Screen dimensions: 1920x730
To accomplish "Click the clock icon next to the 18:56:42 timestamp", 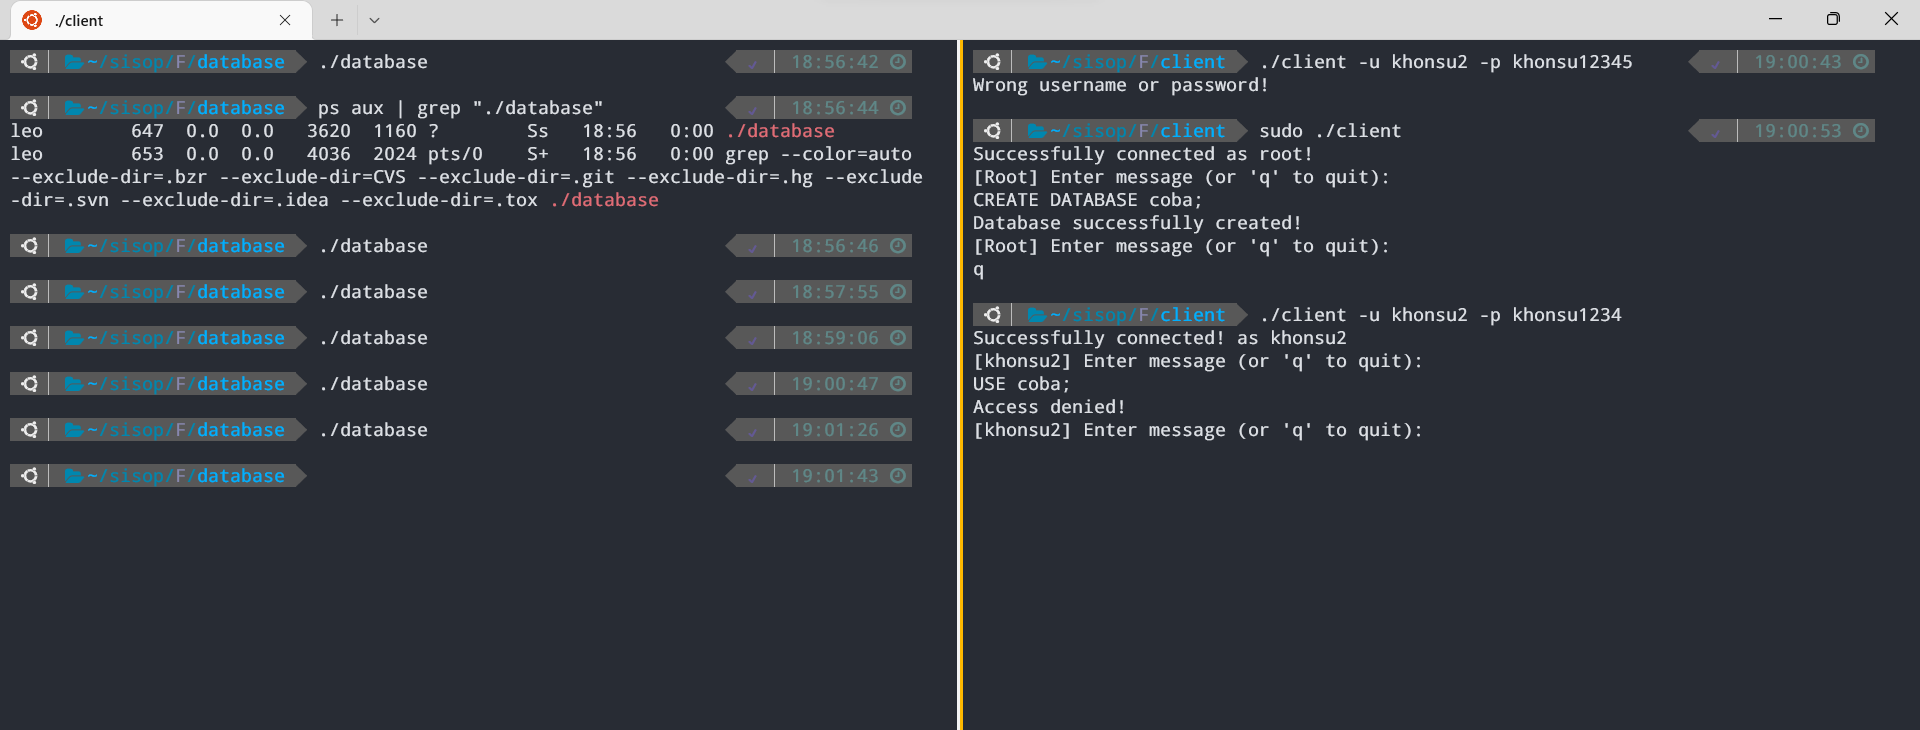I will [897, 61].
